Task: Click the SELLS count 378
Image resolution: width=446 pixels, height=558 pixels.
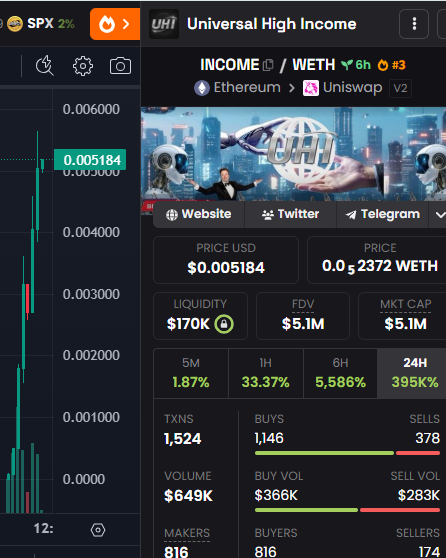Action: (x=427, y=438)
